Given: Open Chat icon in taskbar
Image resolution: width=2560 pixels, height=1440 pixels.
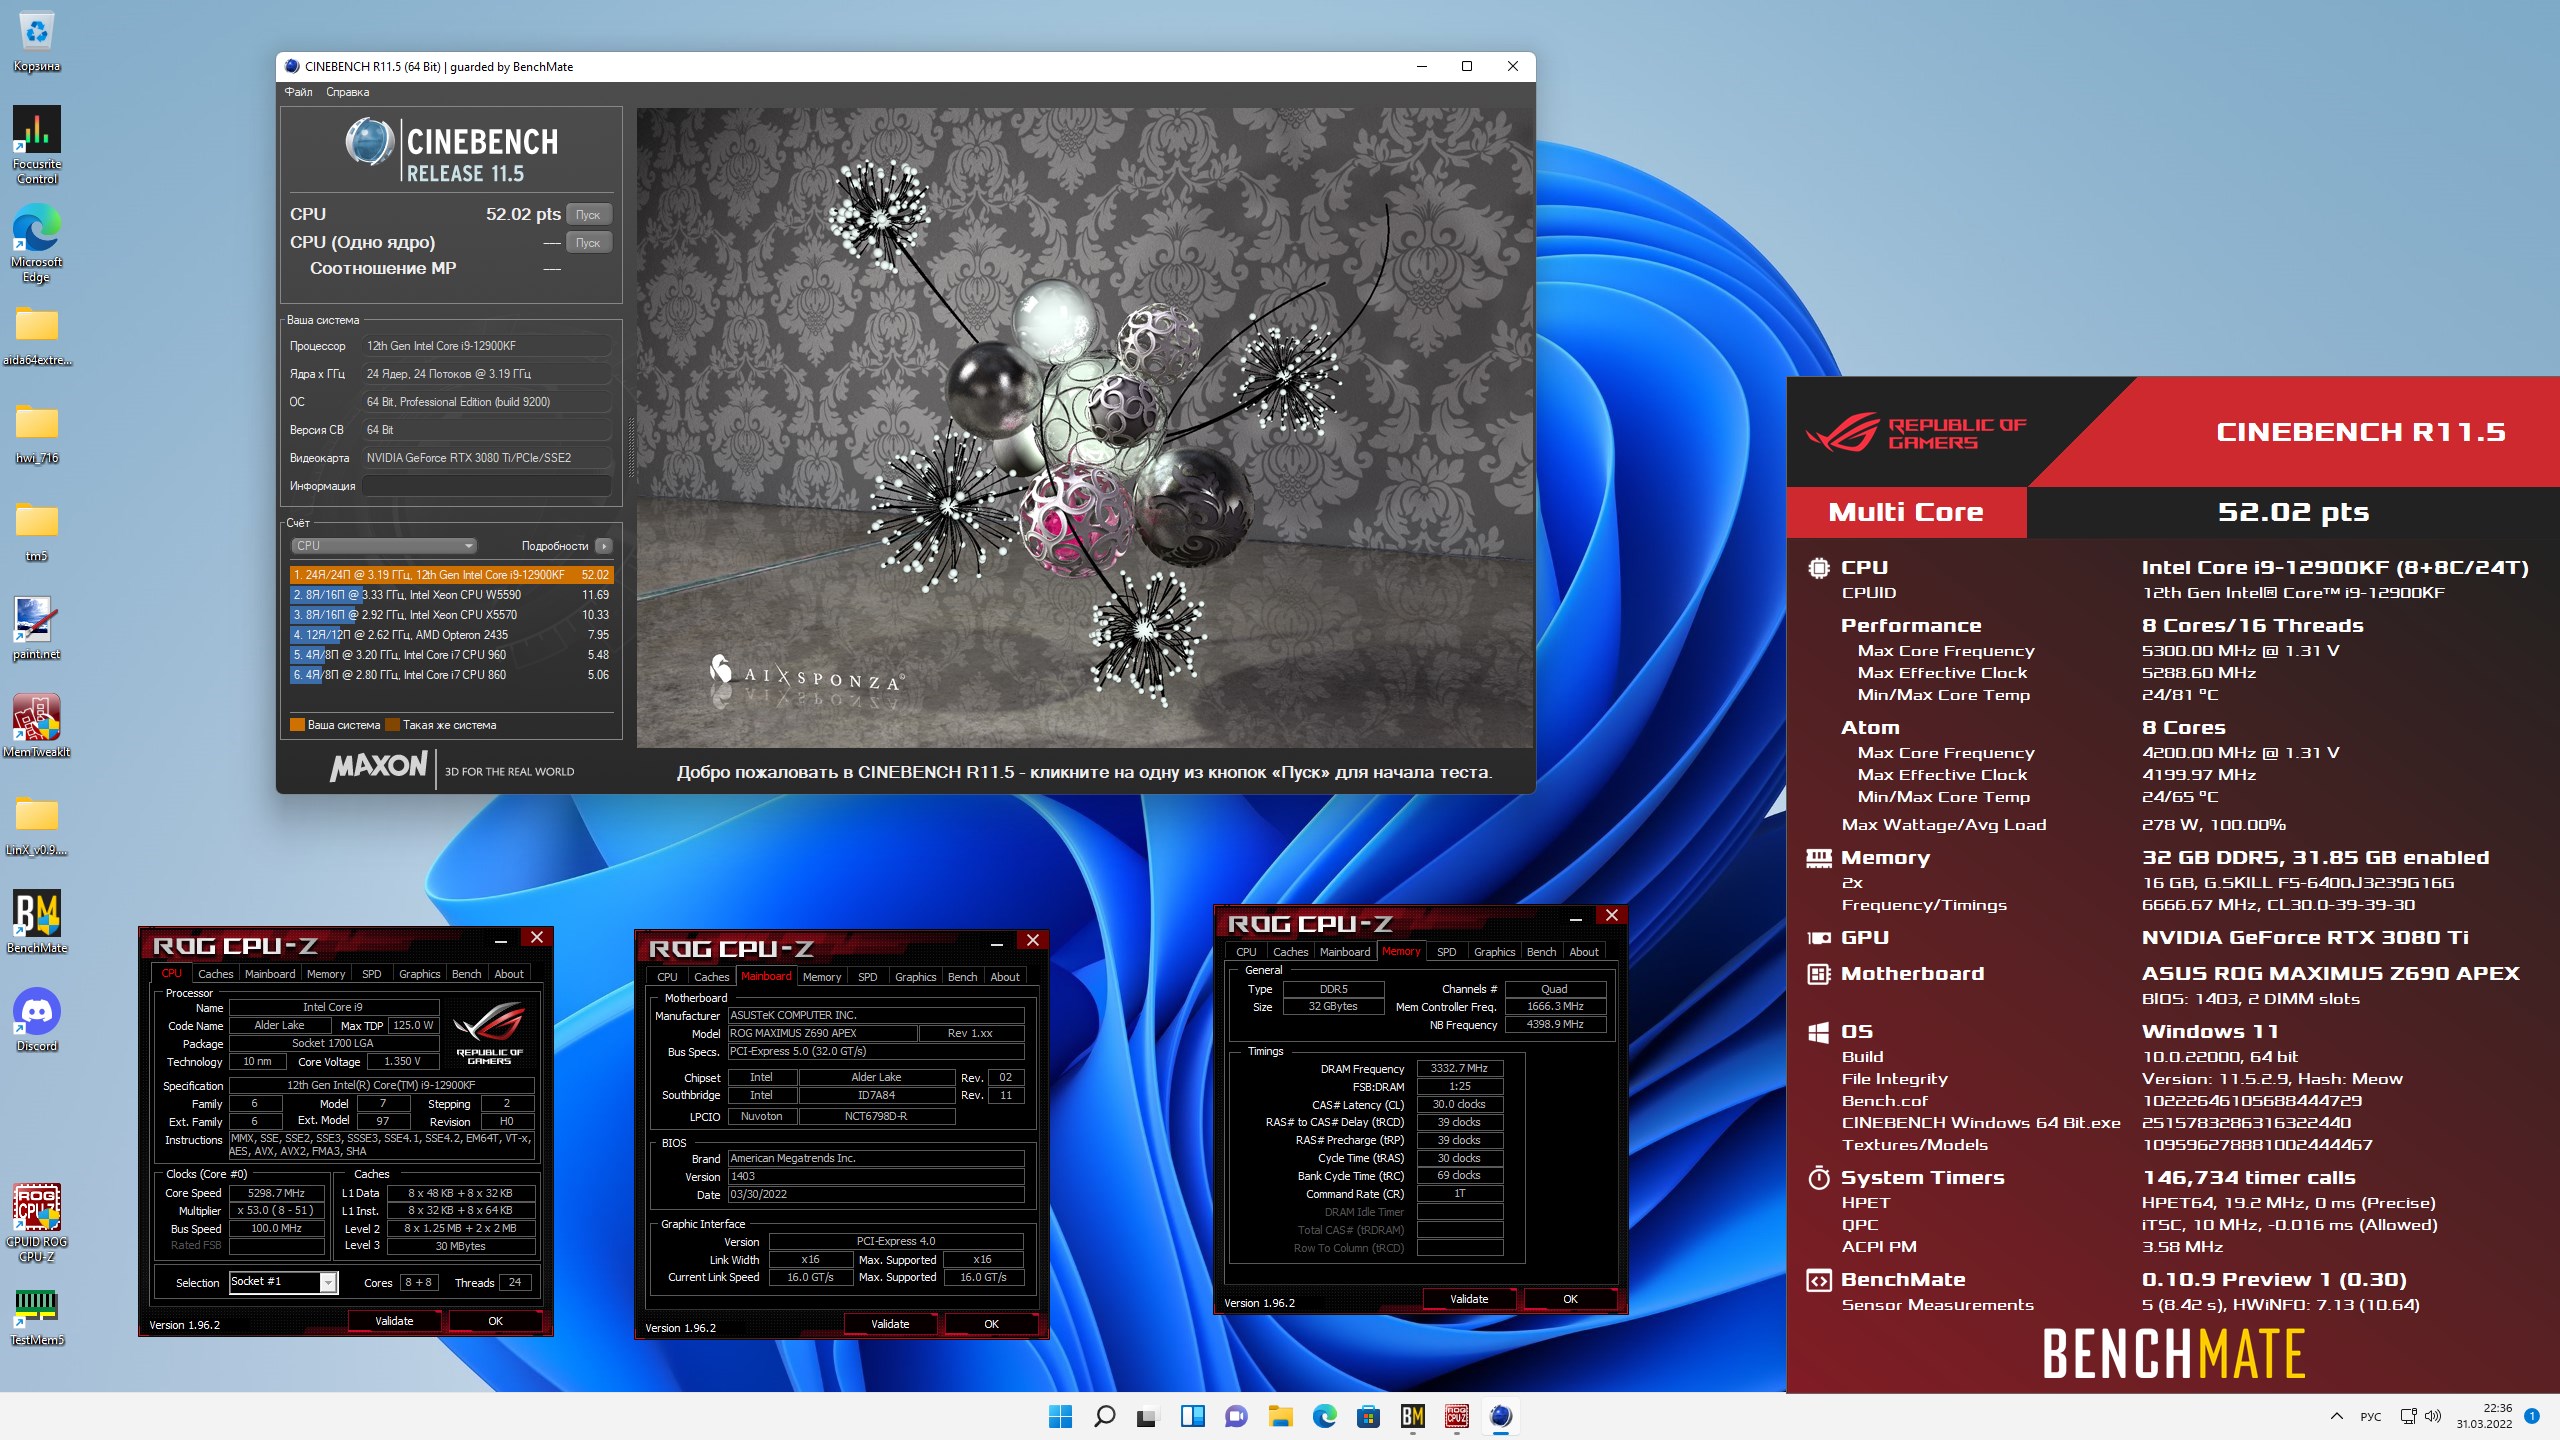Looking at the screenshot, I should (1236, 1416).
